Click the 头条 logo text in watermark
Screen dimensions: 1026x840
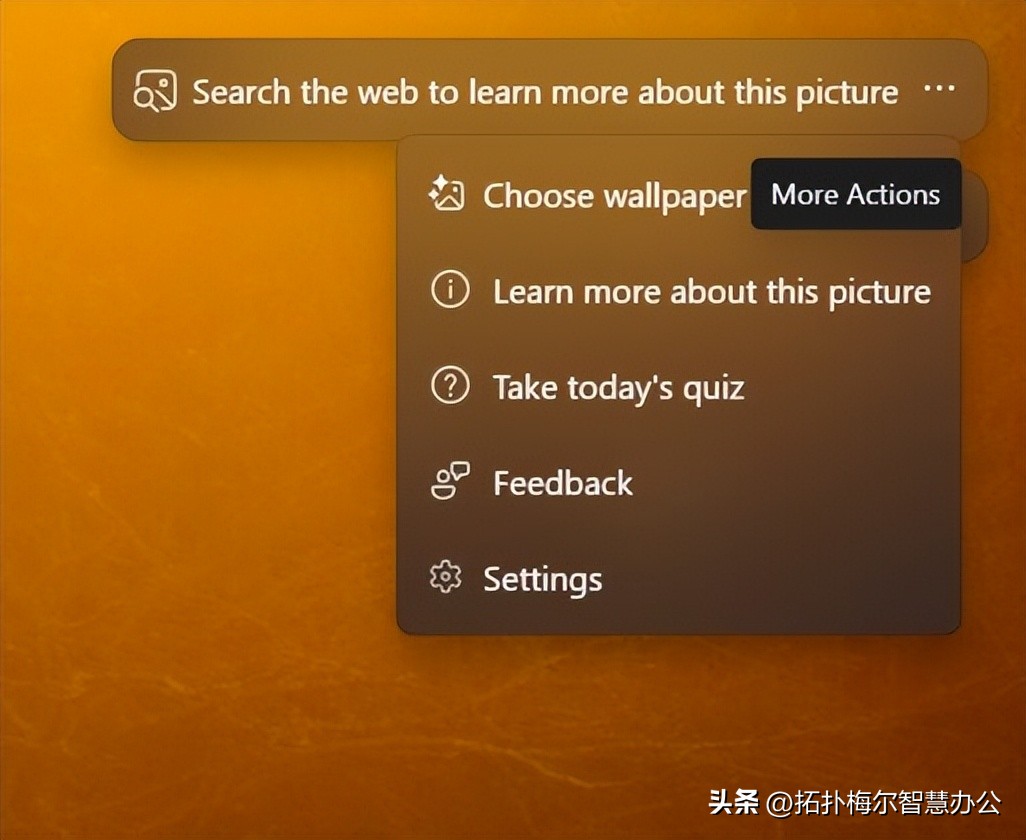(x=734, y=802)
